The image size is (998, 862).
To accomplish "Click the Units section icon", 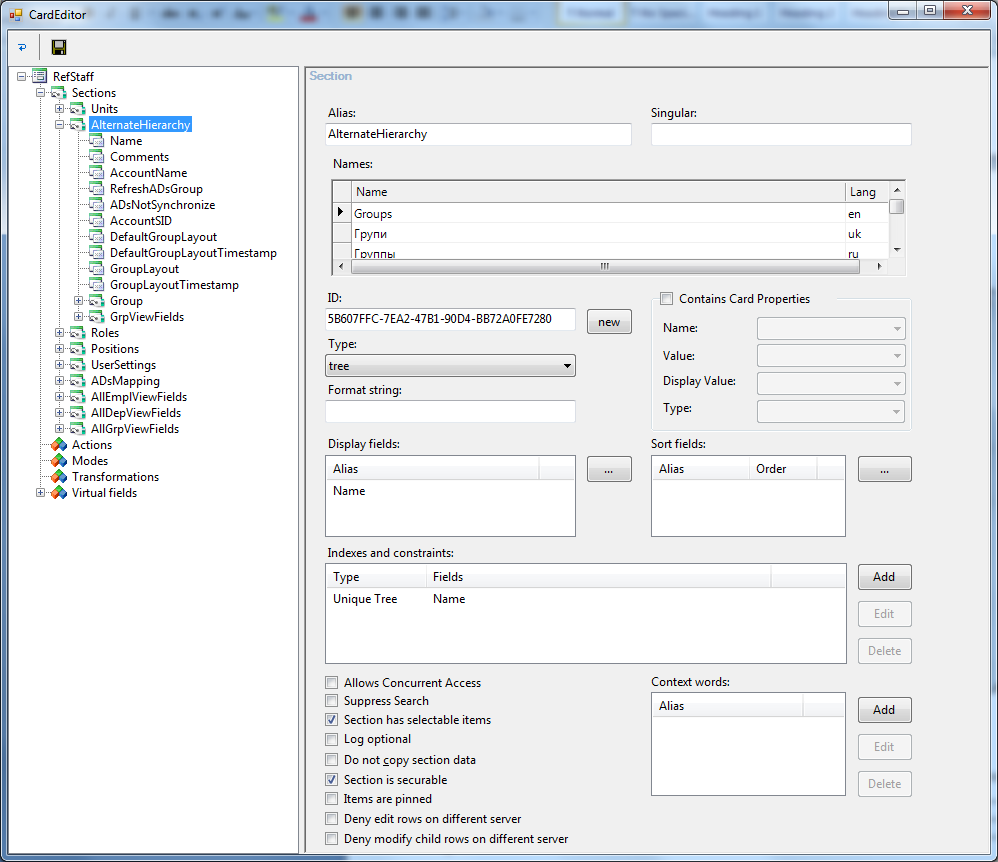I will point(78,109).
